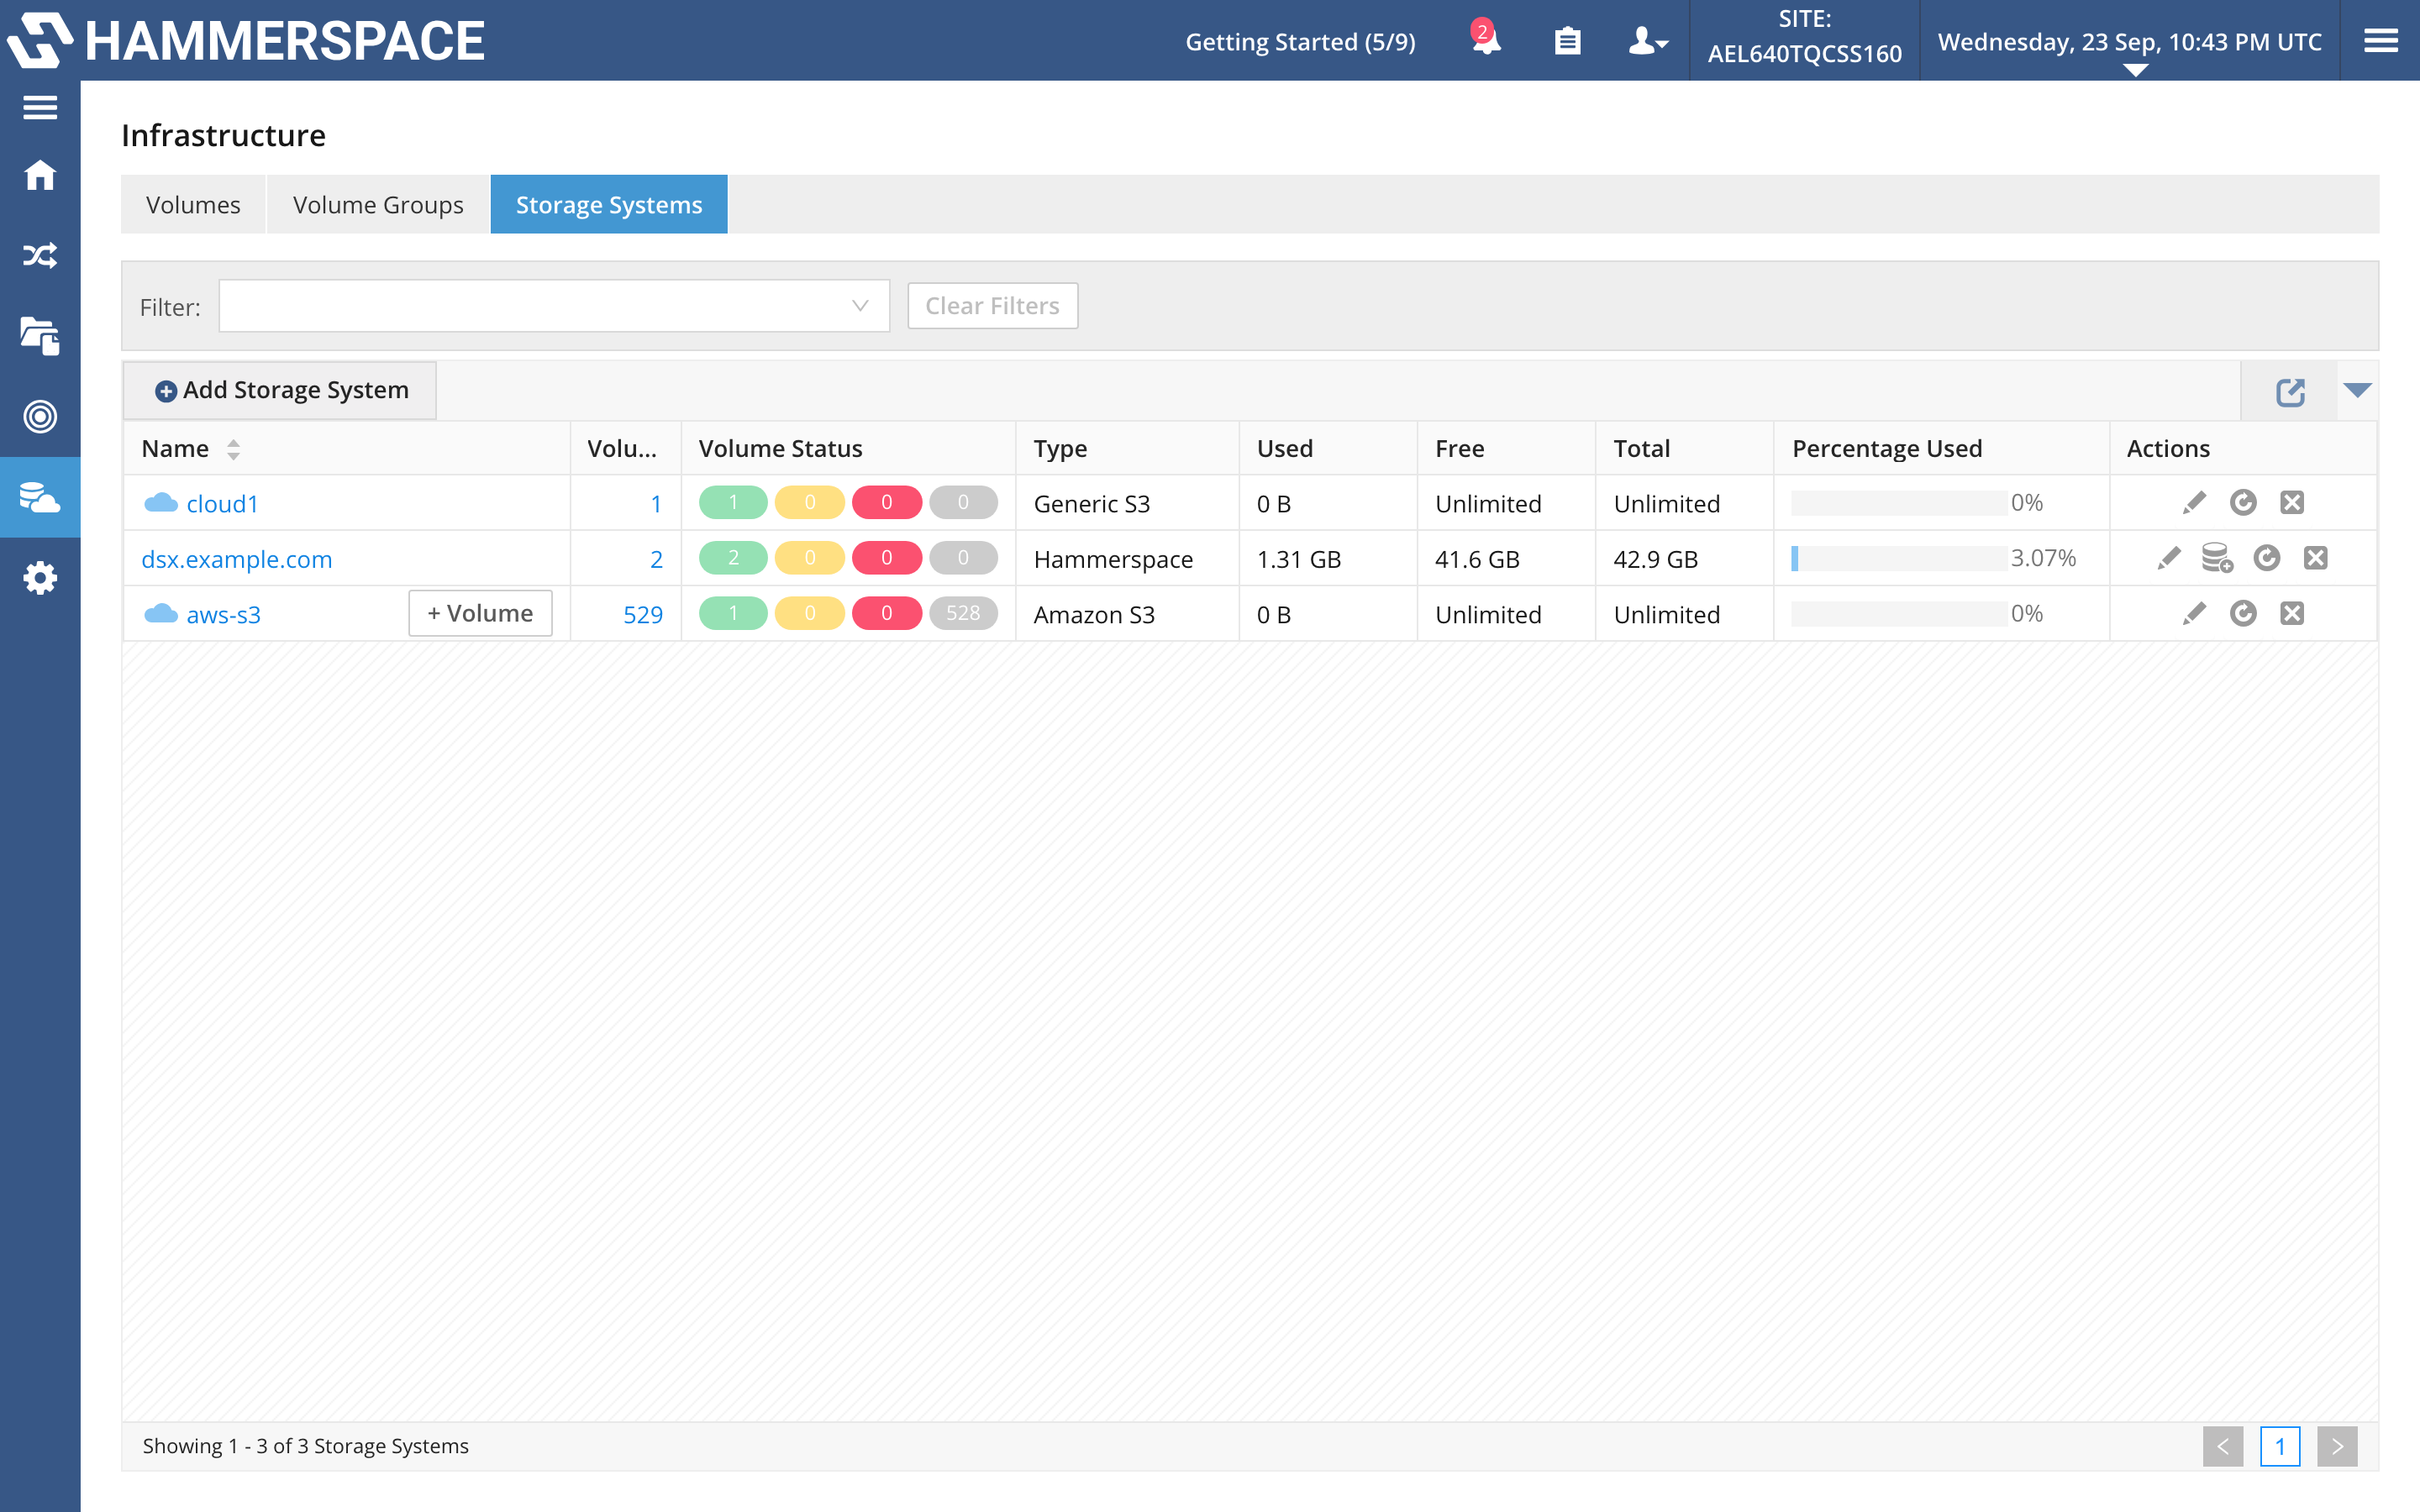
Task: Click the green badge 2 for dsx.example.com
Action: (733, 557)
